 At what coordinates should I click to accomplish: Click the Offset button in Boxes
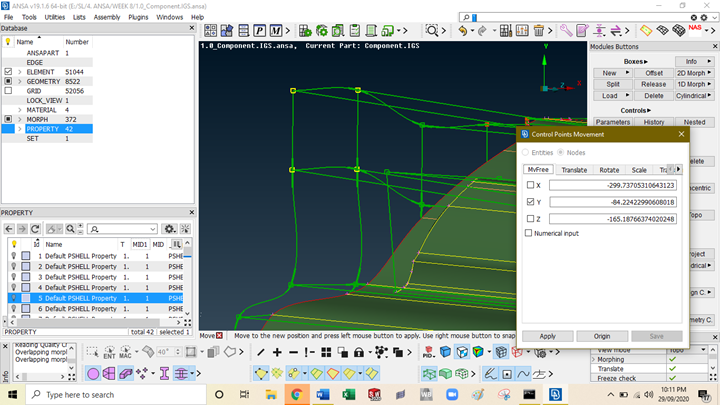pyautogui.click(x=653, y=73)
